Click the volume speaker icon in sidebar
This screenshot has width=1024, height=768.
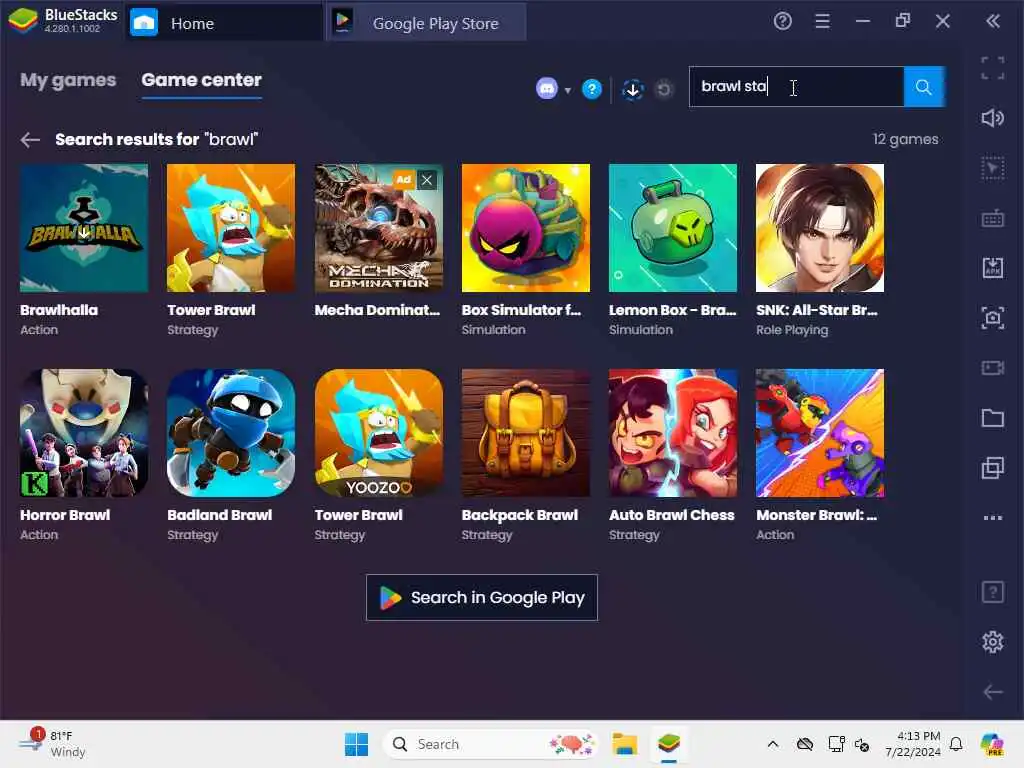click(x=993, y=118)
